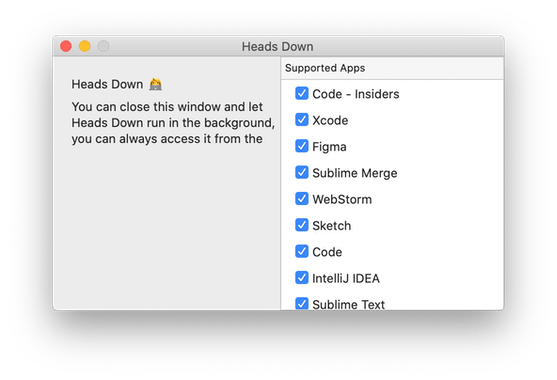
Task: Toggle the Xcode checkbox
Action: [x=302, y=120]
